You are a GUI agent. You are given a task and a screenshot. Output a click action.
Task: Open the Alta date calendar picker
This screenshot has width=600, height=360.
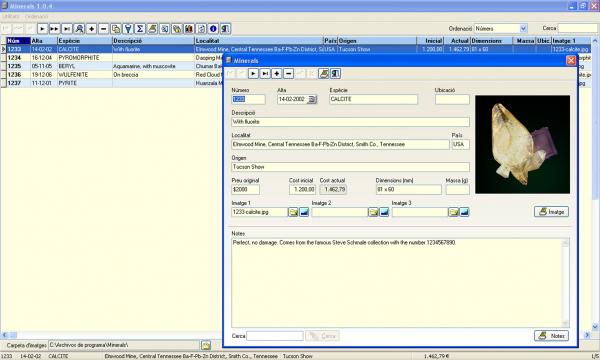coord(312,99)
